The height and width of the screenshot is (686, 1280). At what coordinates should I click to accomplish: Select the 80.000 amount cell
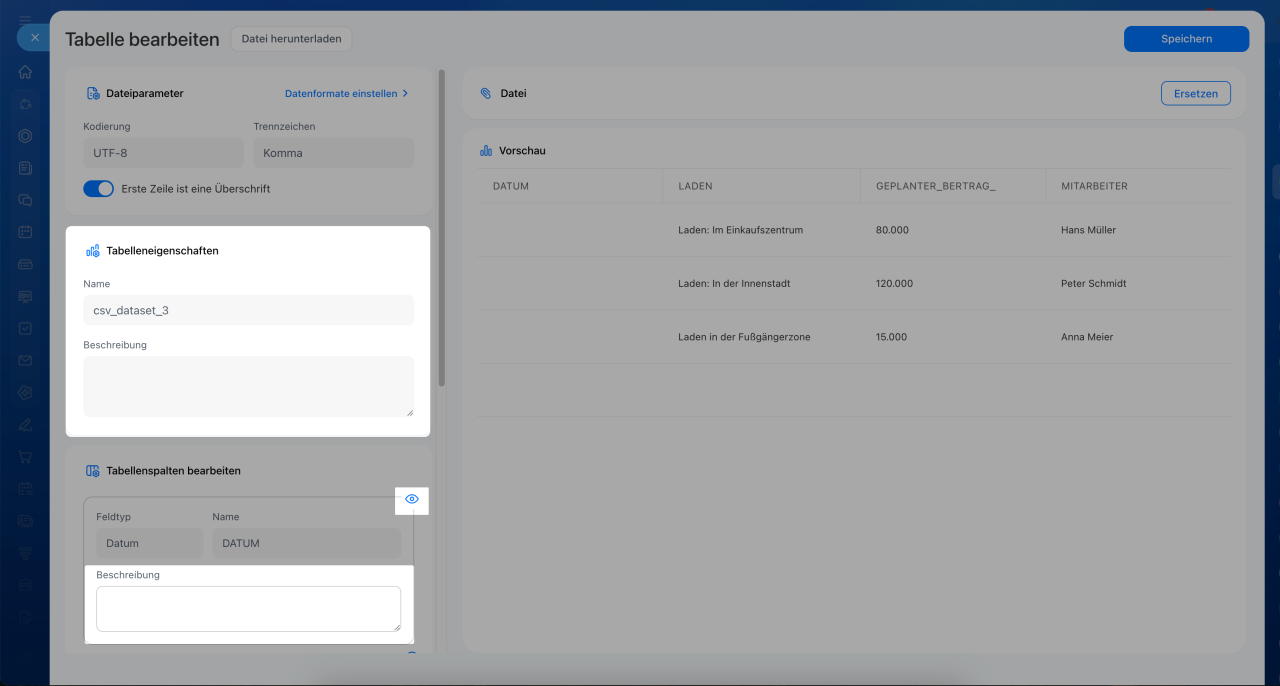[x=892, y=230]
